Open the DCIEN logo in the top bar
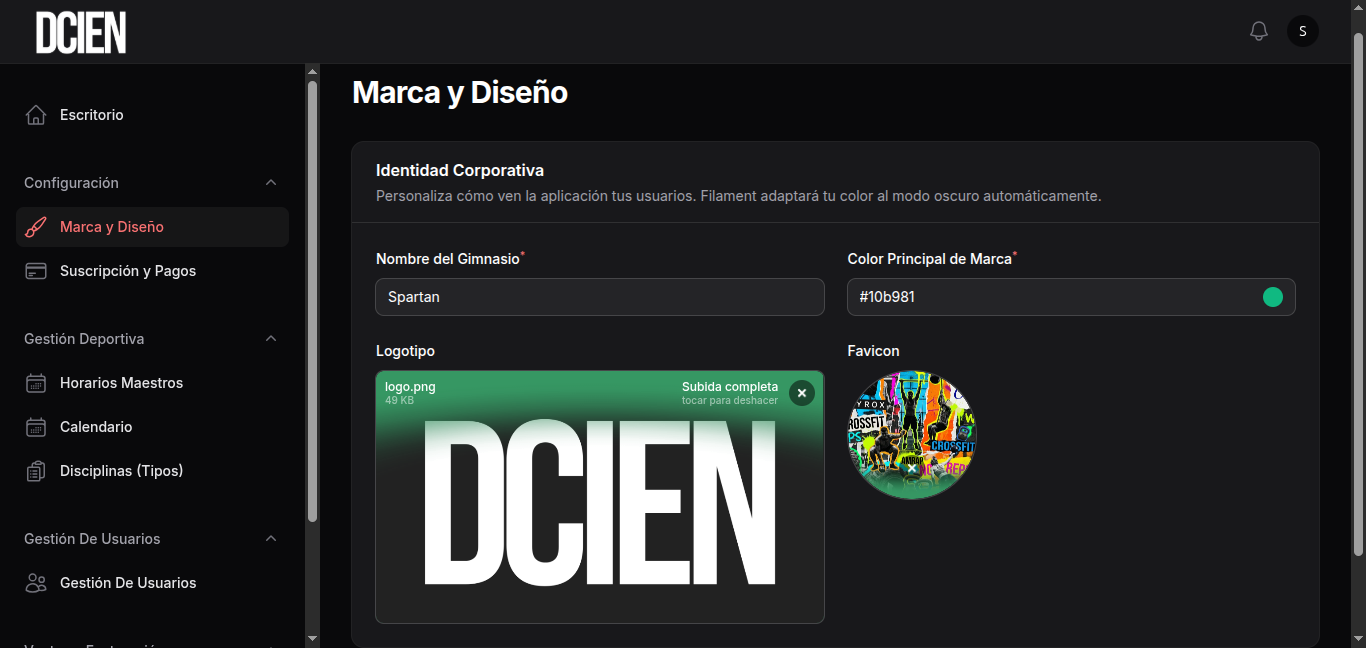Viewport: 1366px width, 648px height. click(x=80, y=31)
